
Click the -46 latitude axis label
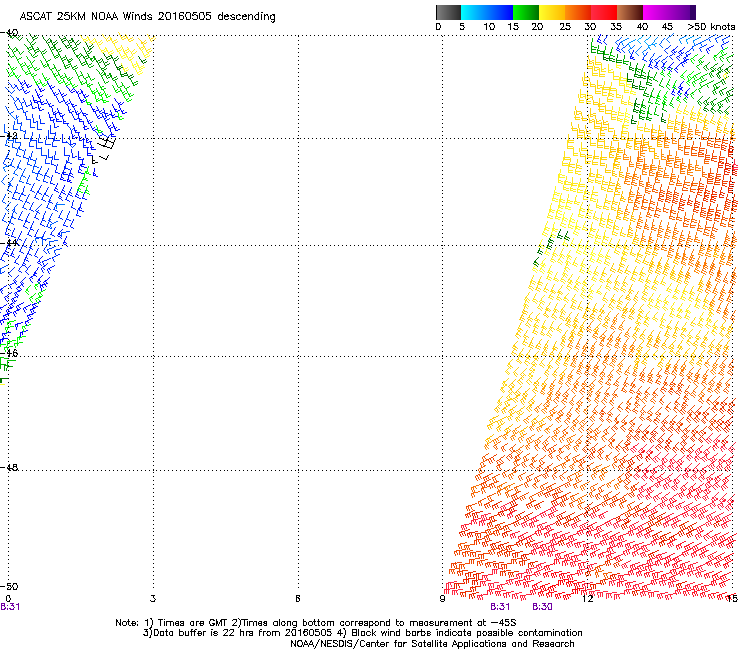point(10,353)
